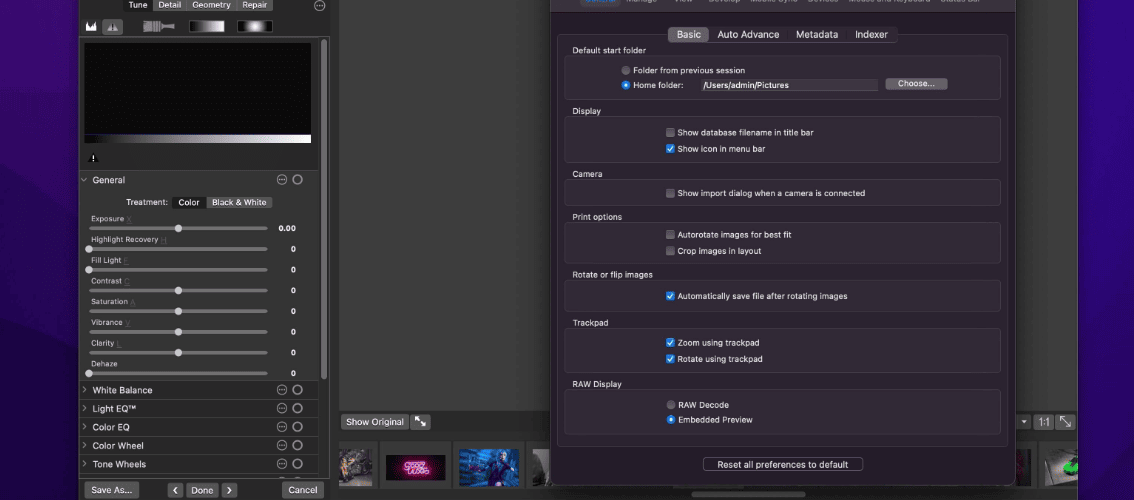Uncheck Zoom using trackpad

pos(670,342)
